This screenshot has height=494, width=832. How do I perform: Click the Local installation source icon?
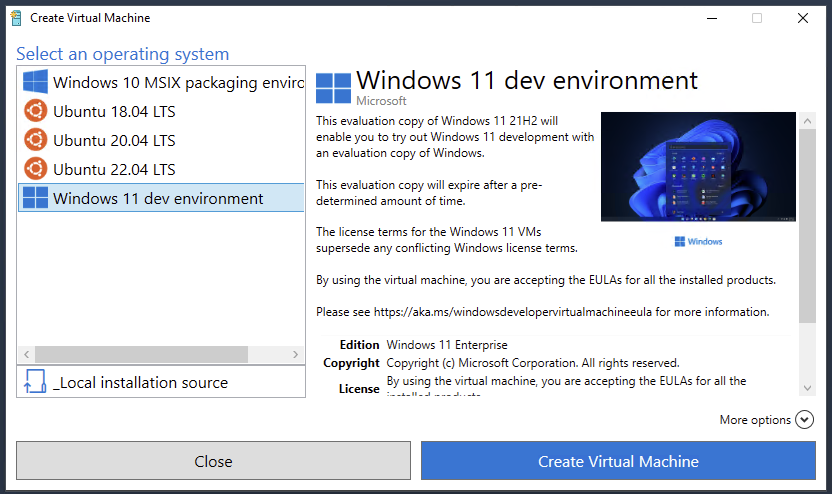pos(35,382)
